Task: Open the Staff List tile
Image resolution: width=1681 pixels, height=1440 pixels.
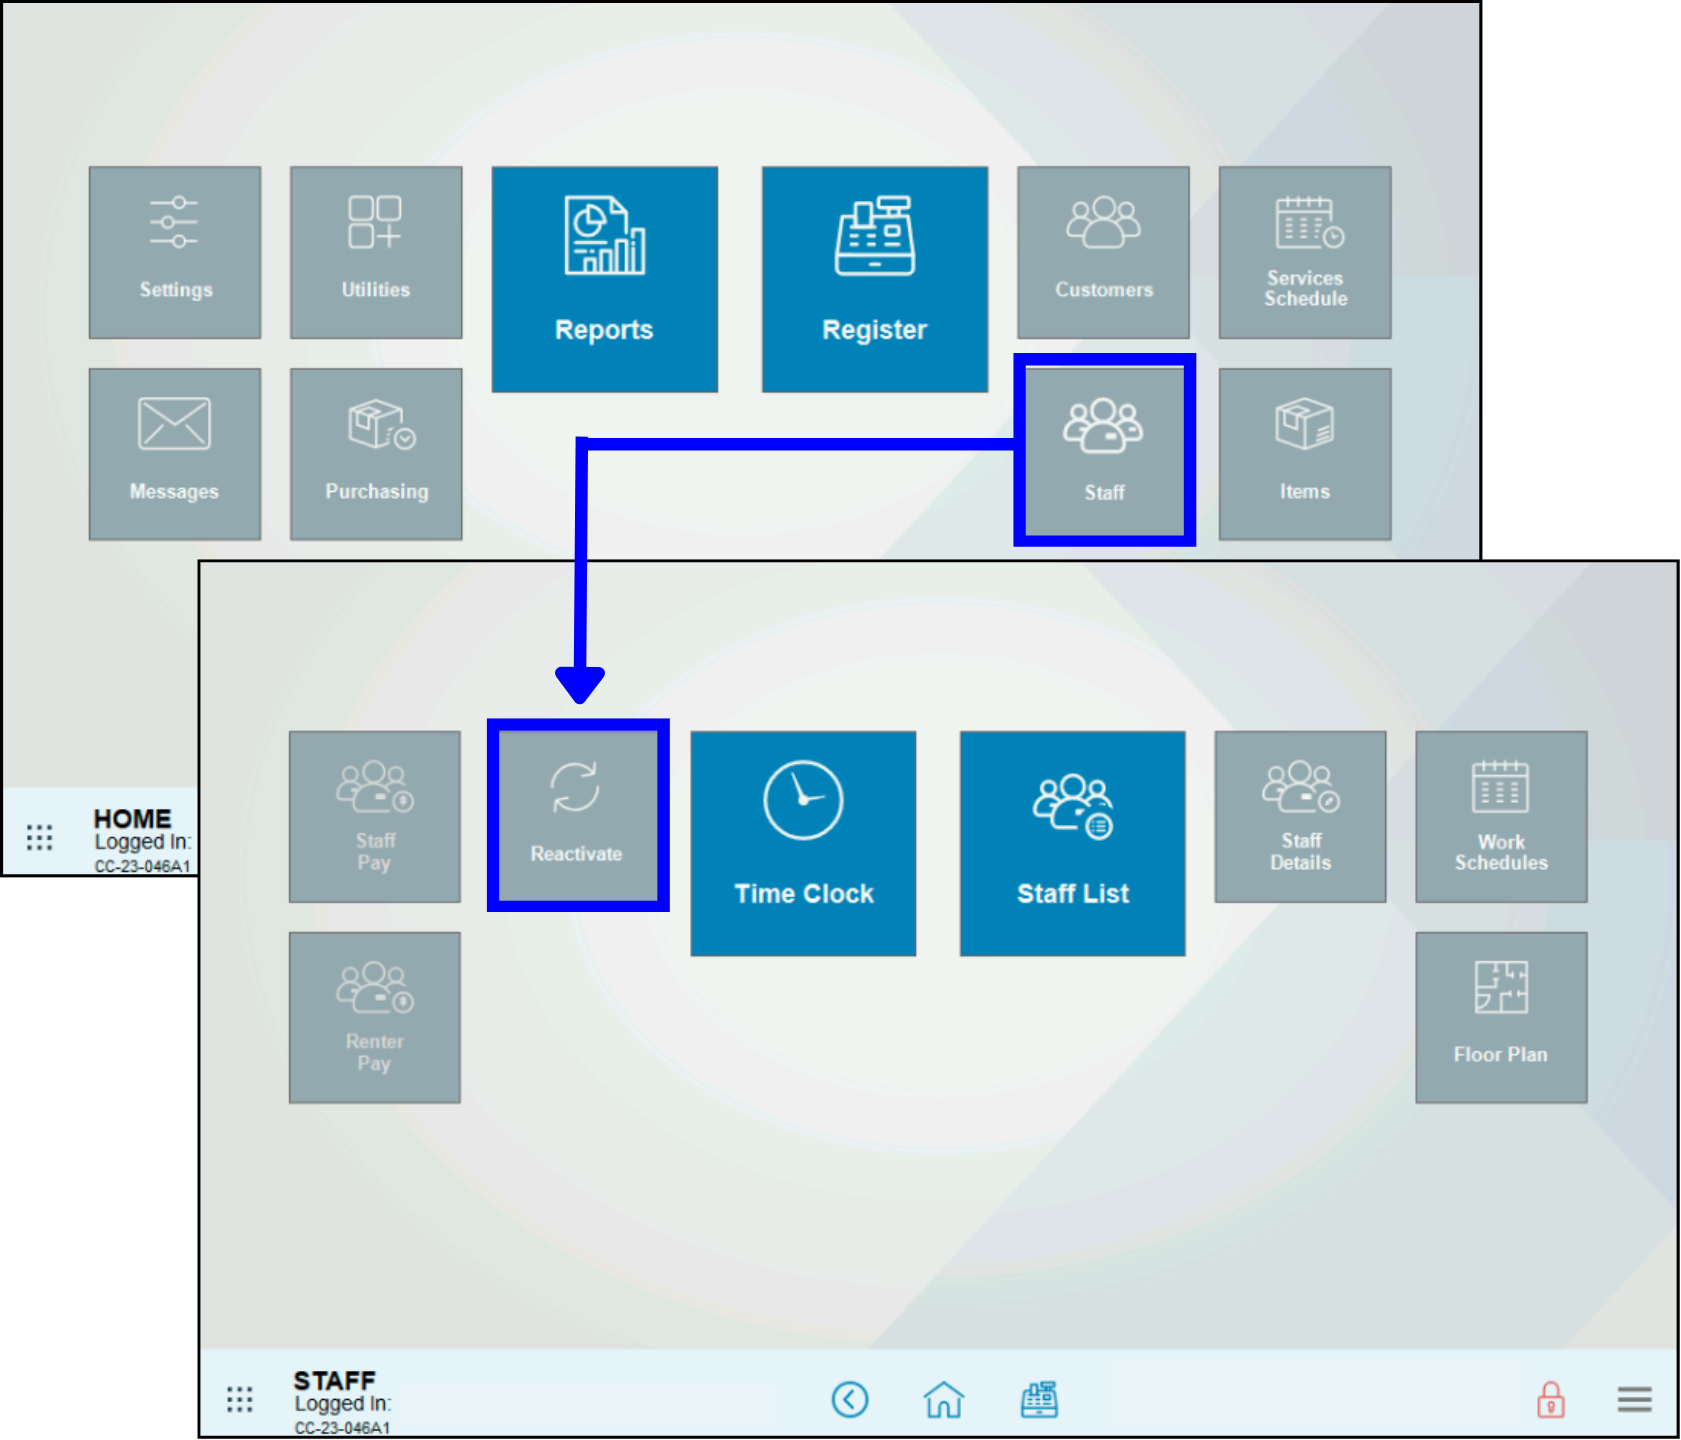Action: pyautogui.click(x=1072, y=843)
